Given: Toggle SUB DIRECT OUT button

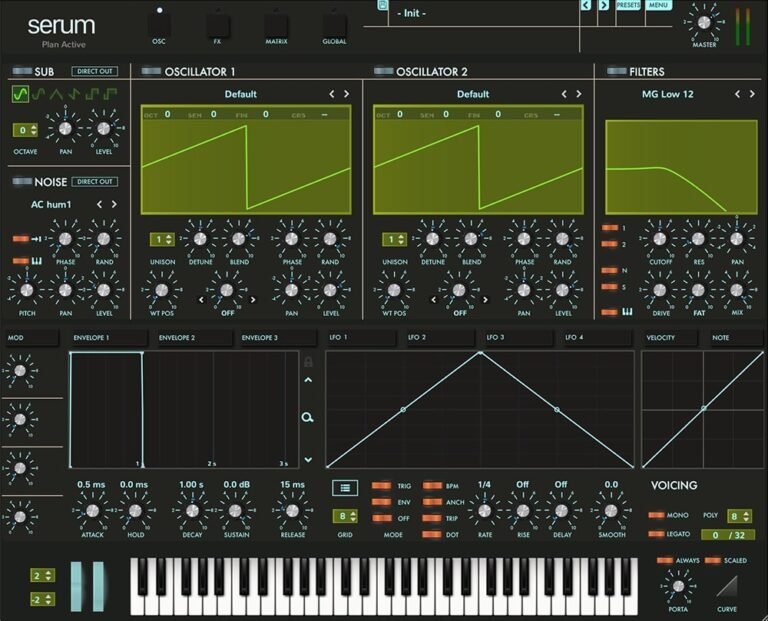Looking at the screenshot, I should 95,72.
